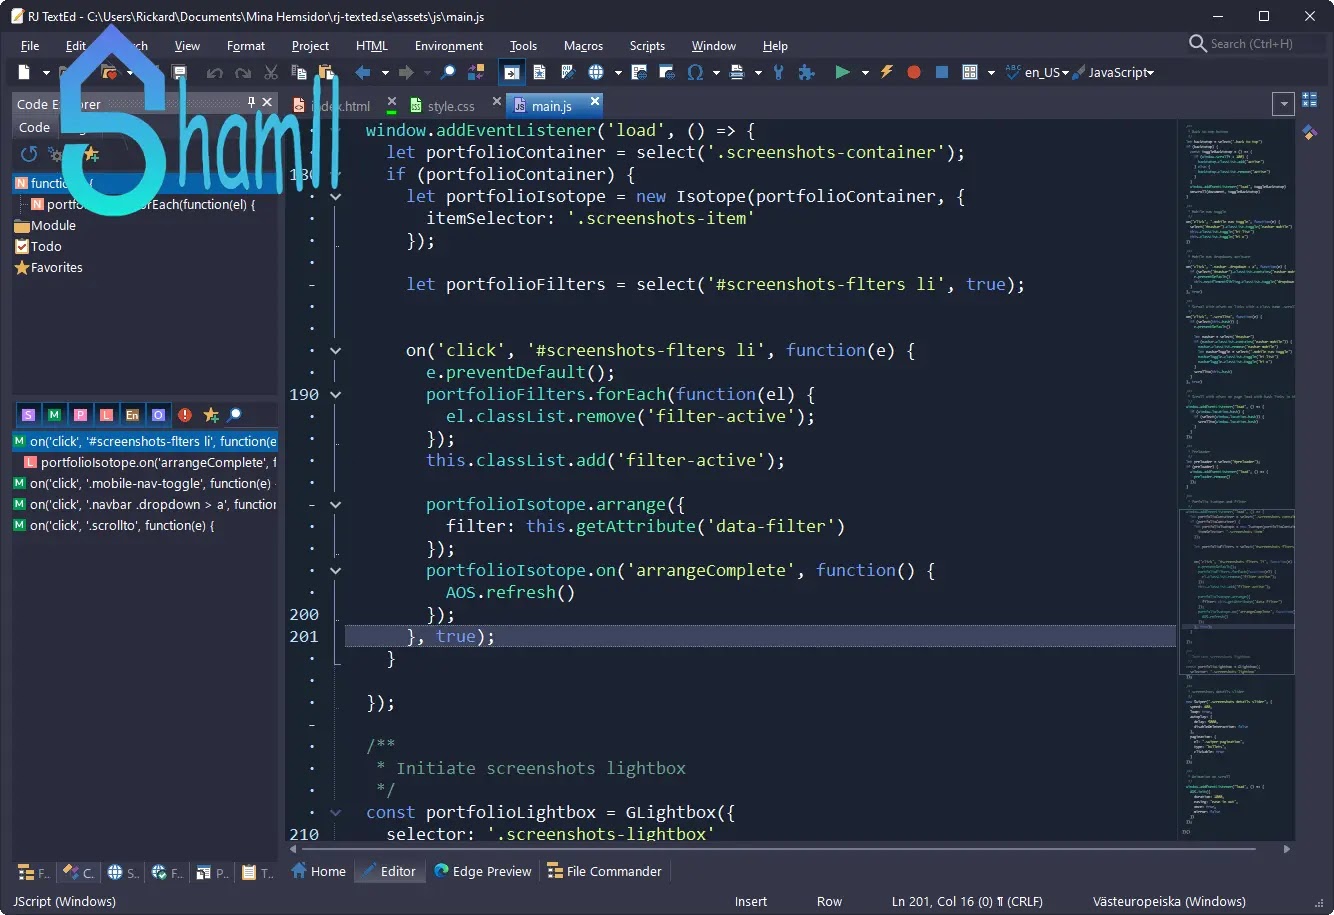Viewport: 1334px width, 915px height.
Task: Close the main.js tab
Action: (595, 101)
